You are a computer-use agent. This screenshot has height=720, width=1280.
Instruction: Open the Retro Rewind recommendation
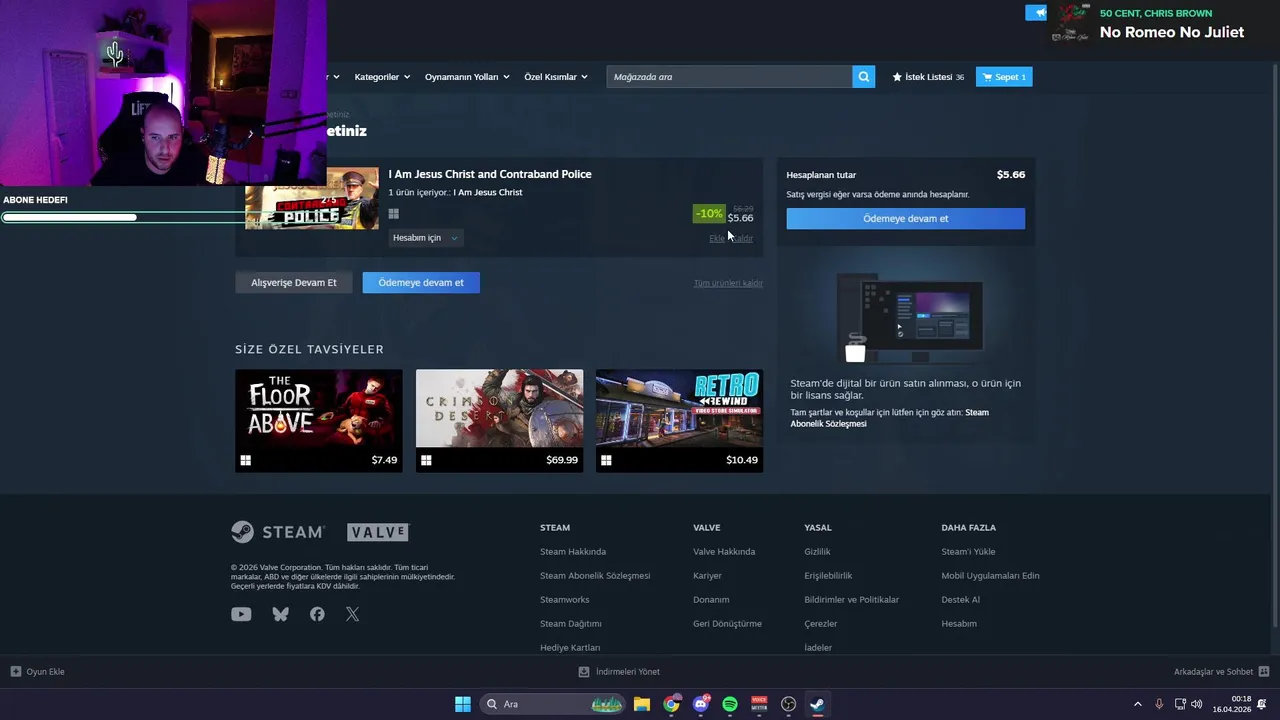[x=679, y=420]
